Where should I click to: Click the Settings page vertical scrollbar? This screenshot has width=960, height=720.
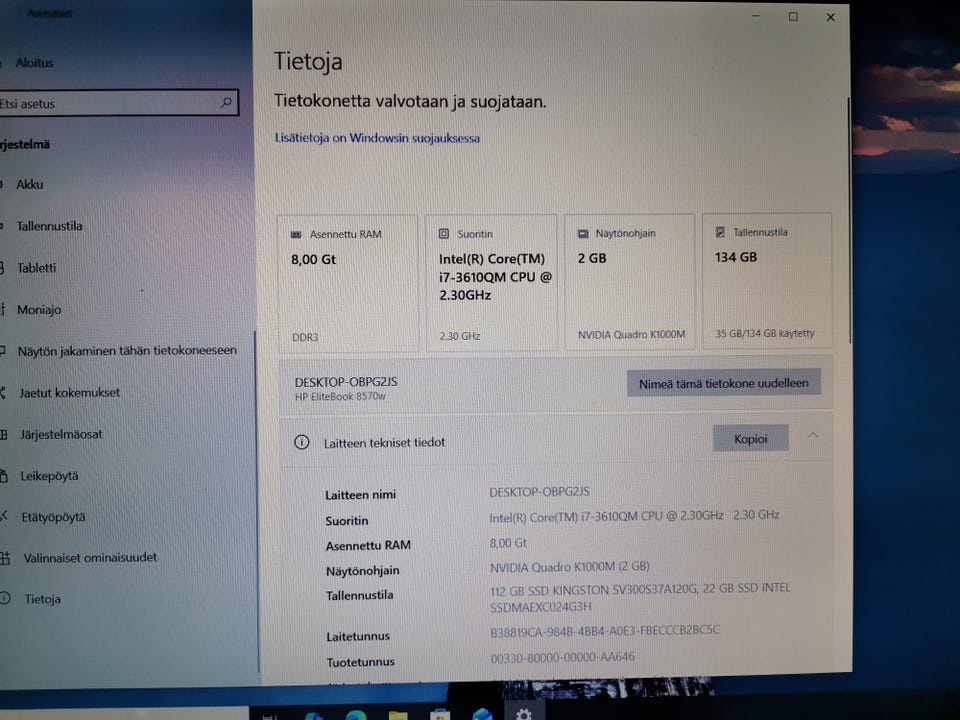849,220
